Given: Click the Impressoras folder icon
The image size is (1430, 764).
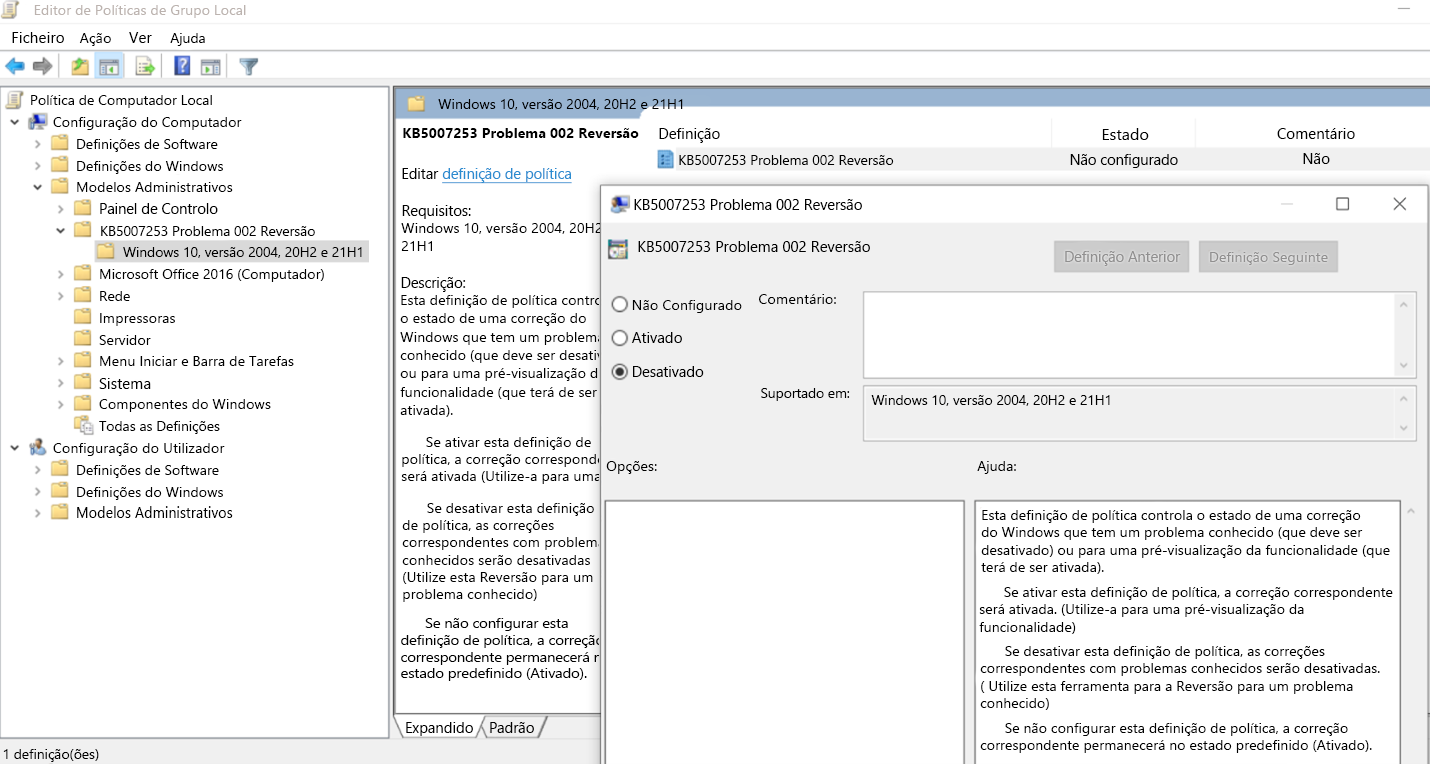Looking at the screenshot, I should (84, 318).
